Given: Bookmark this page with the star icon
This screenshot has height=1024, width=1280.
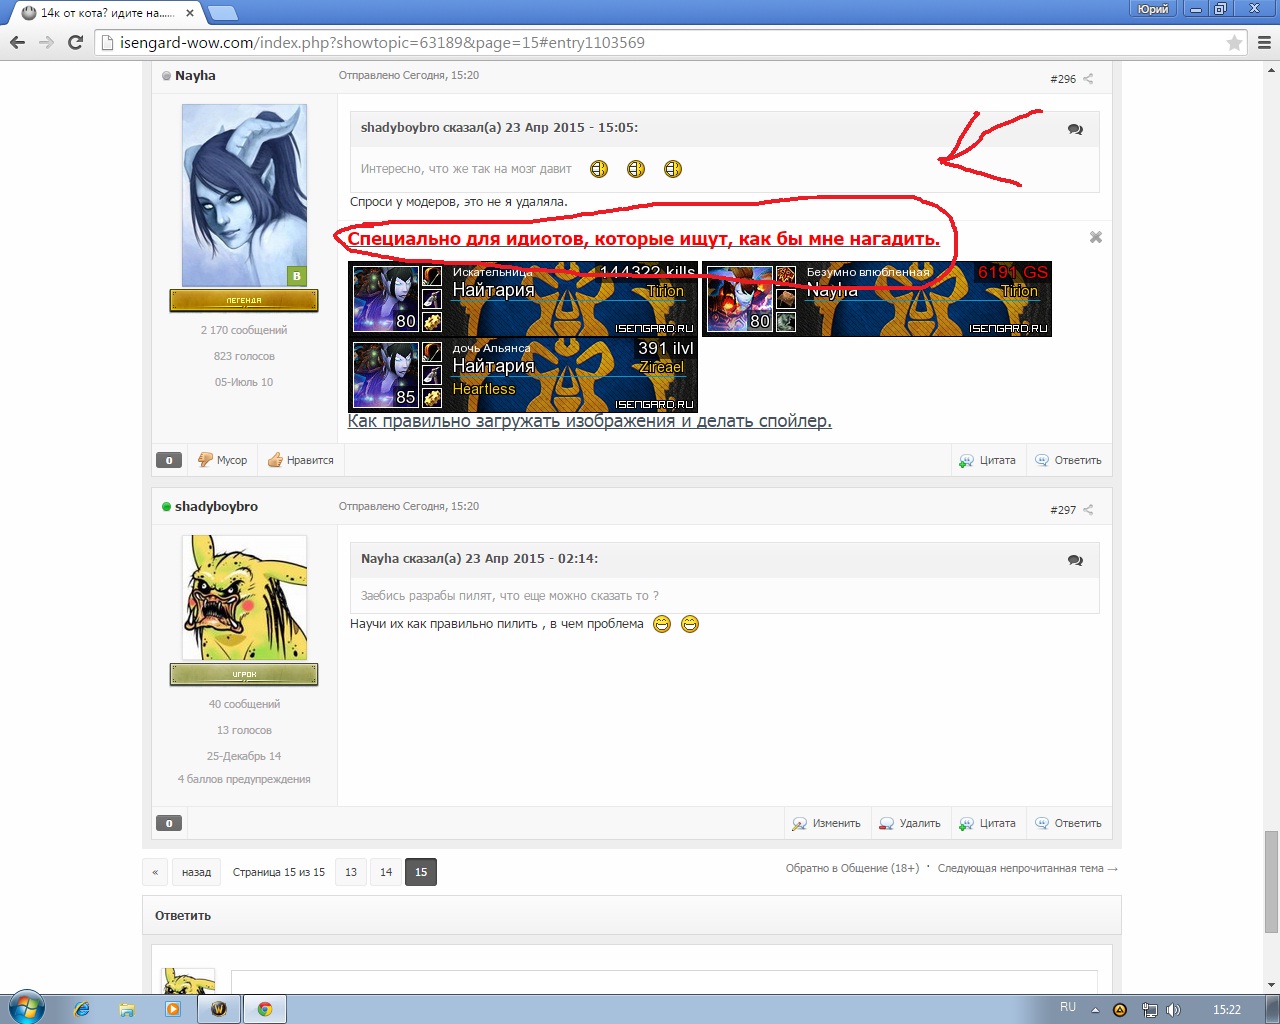Looking at the screenshot, I should click(1234, 43).
